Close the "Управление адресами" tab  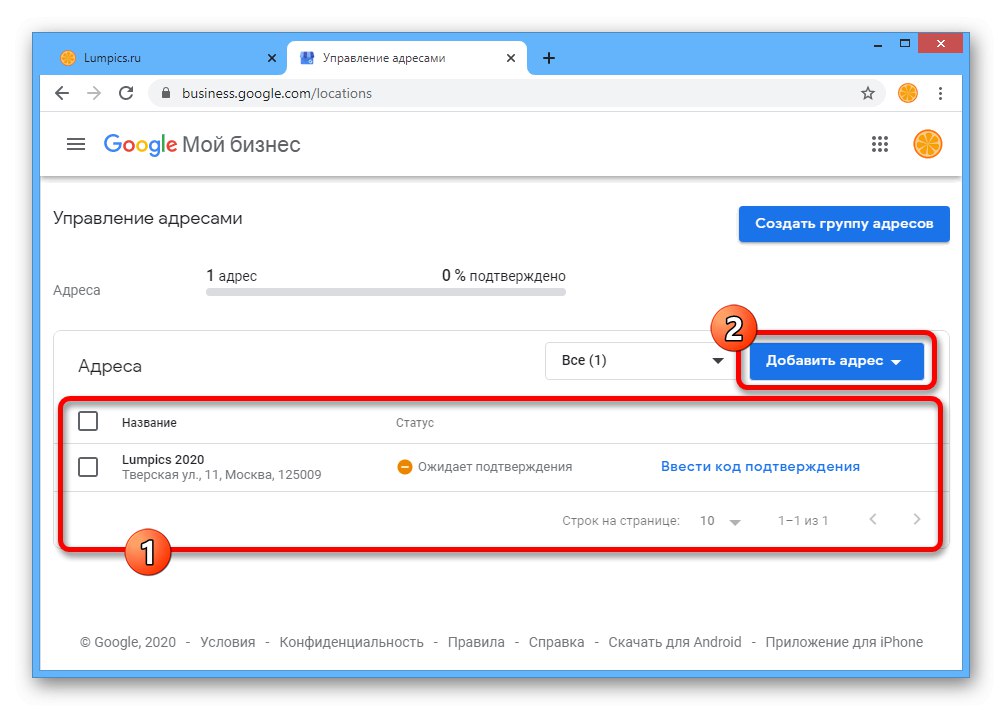click(511, 58)
